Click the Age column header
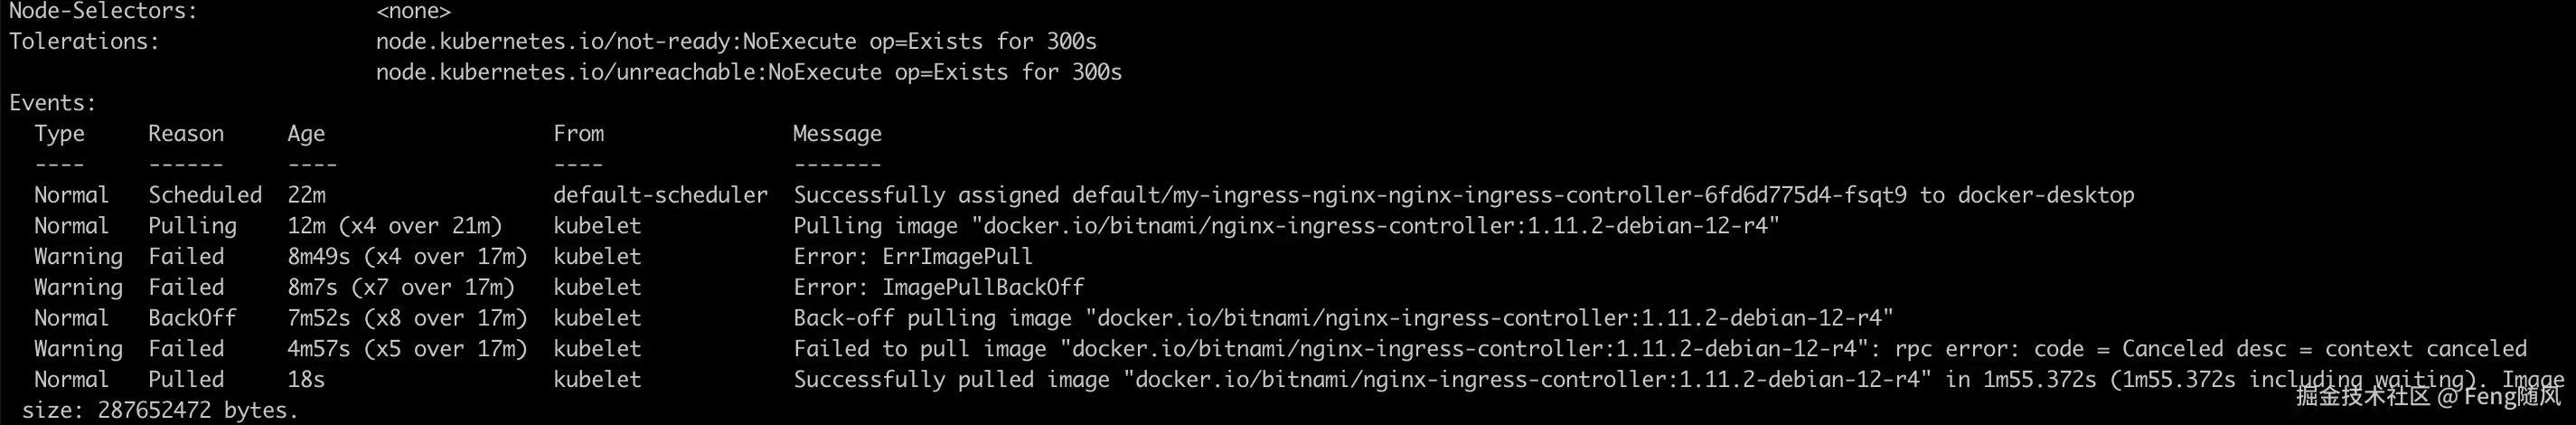The height and width of the screenshot is (425, 2576). click(306, 134)
